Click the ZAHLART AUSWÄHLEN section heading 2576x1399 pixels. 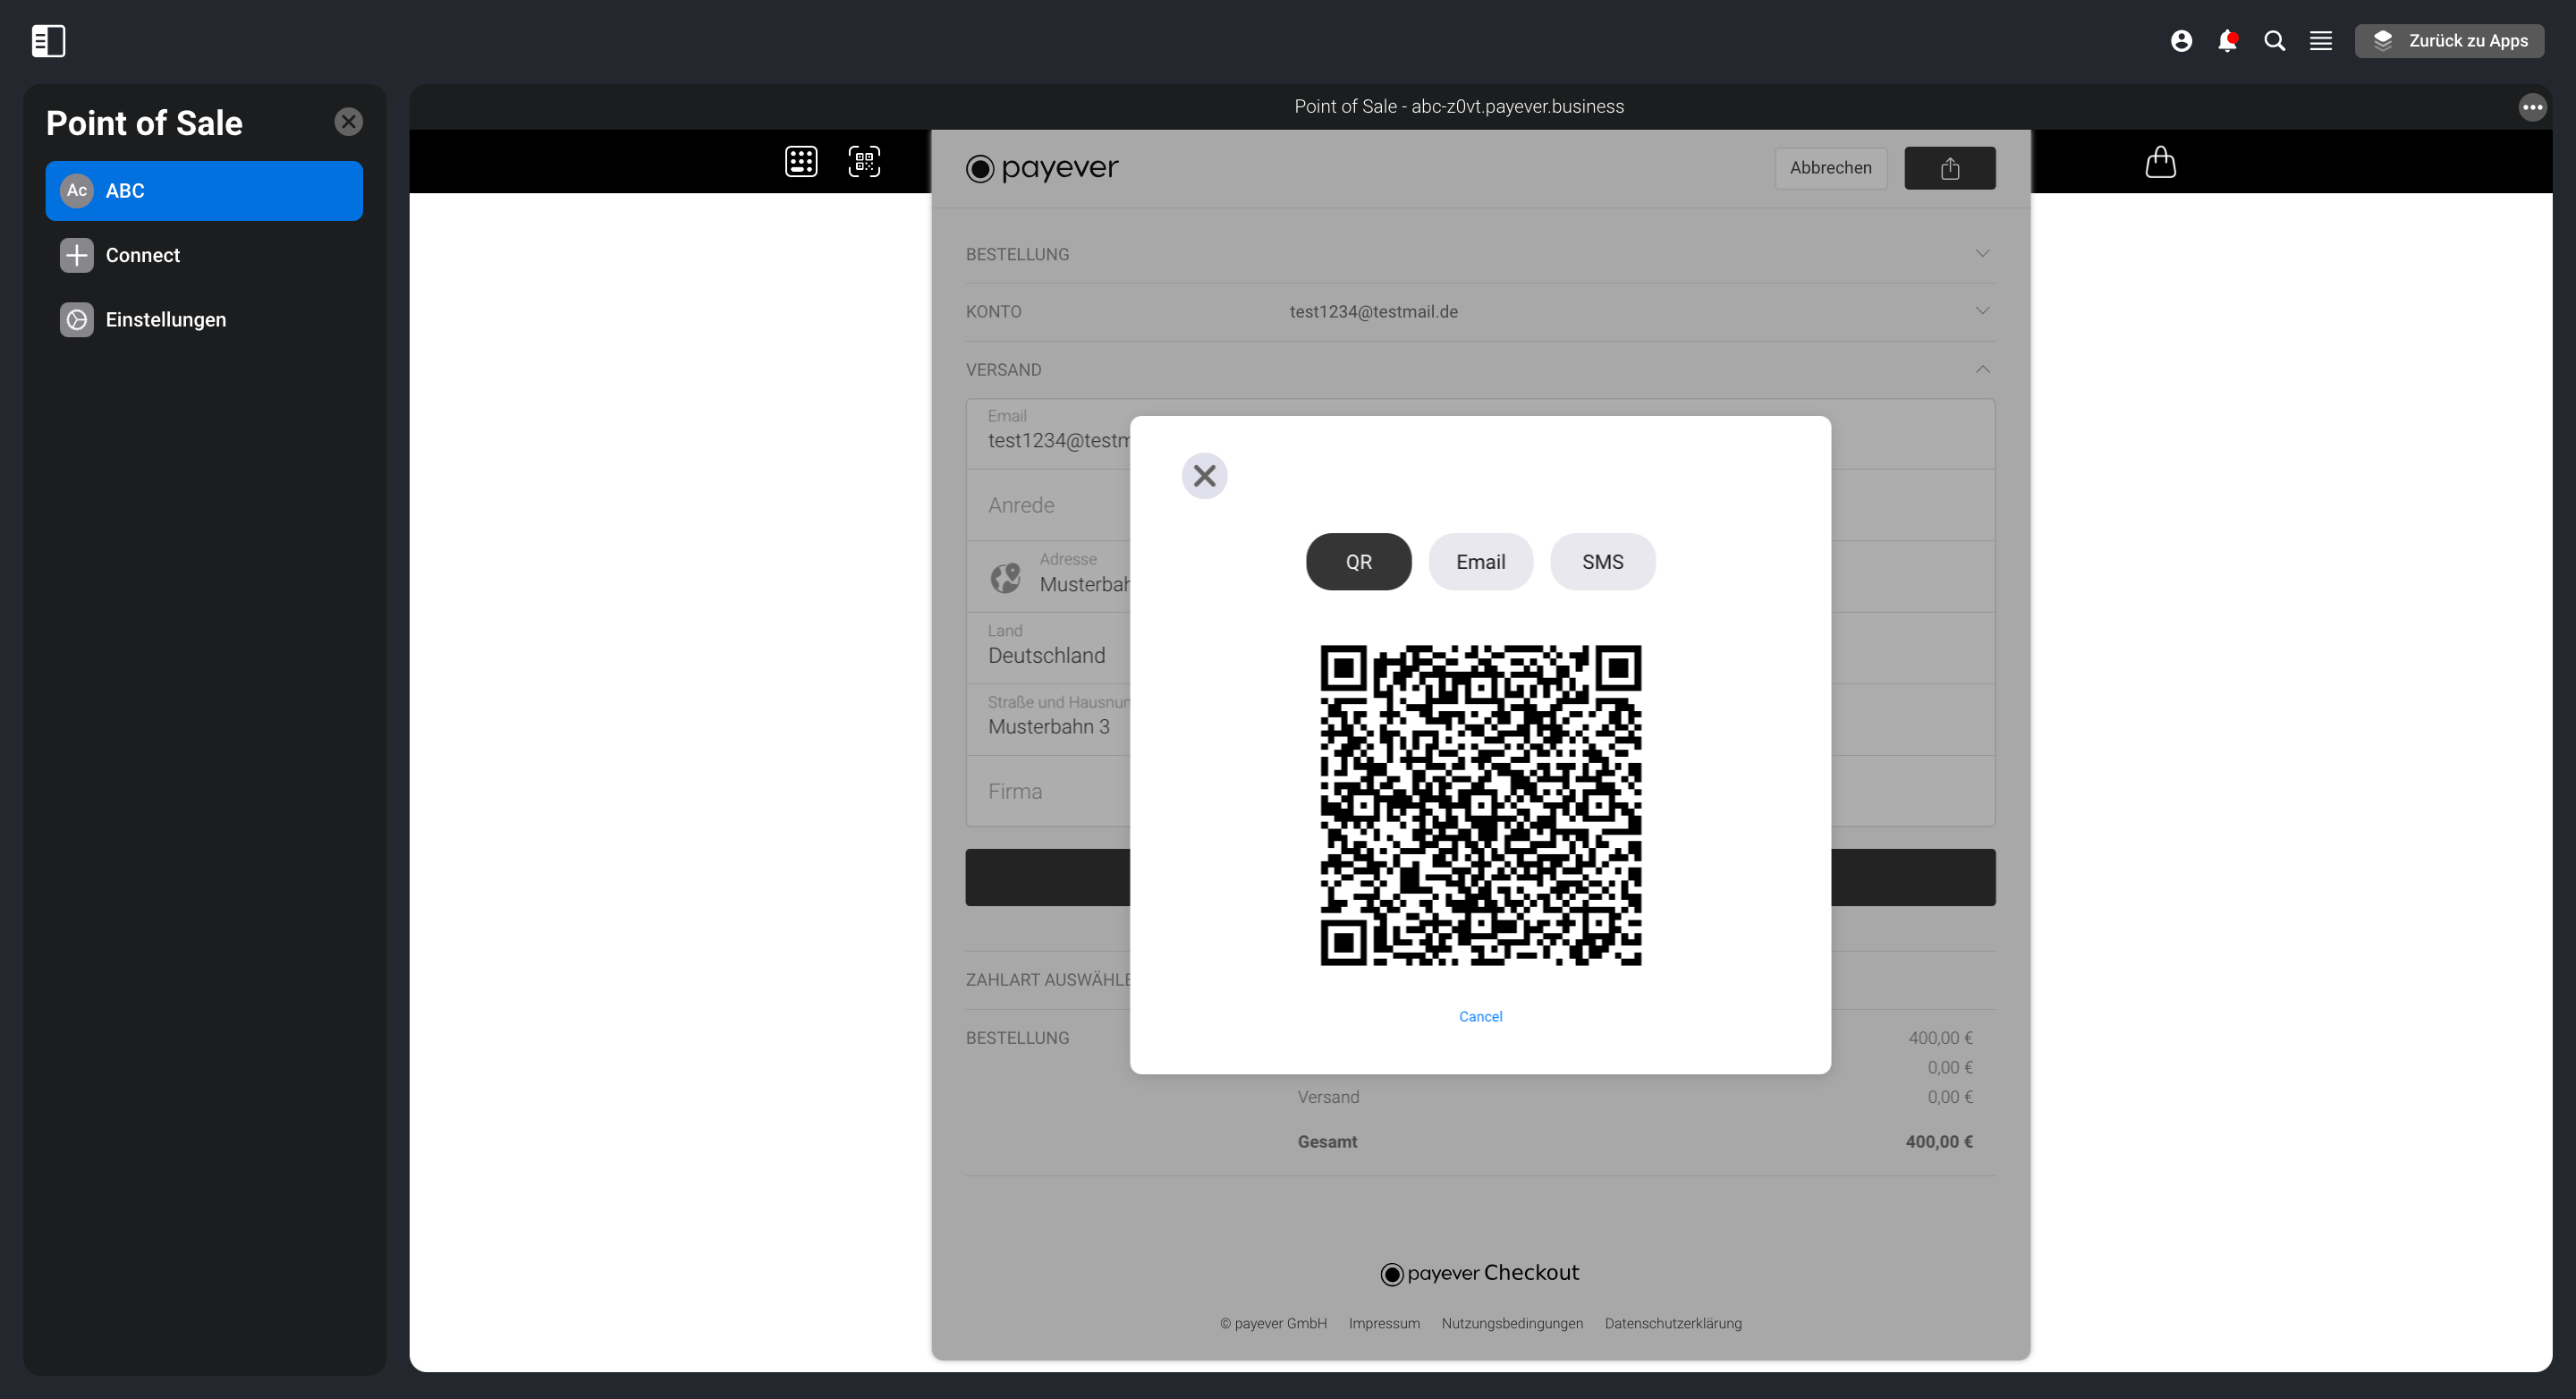tap(1048, 981)
